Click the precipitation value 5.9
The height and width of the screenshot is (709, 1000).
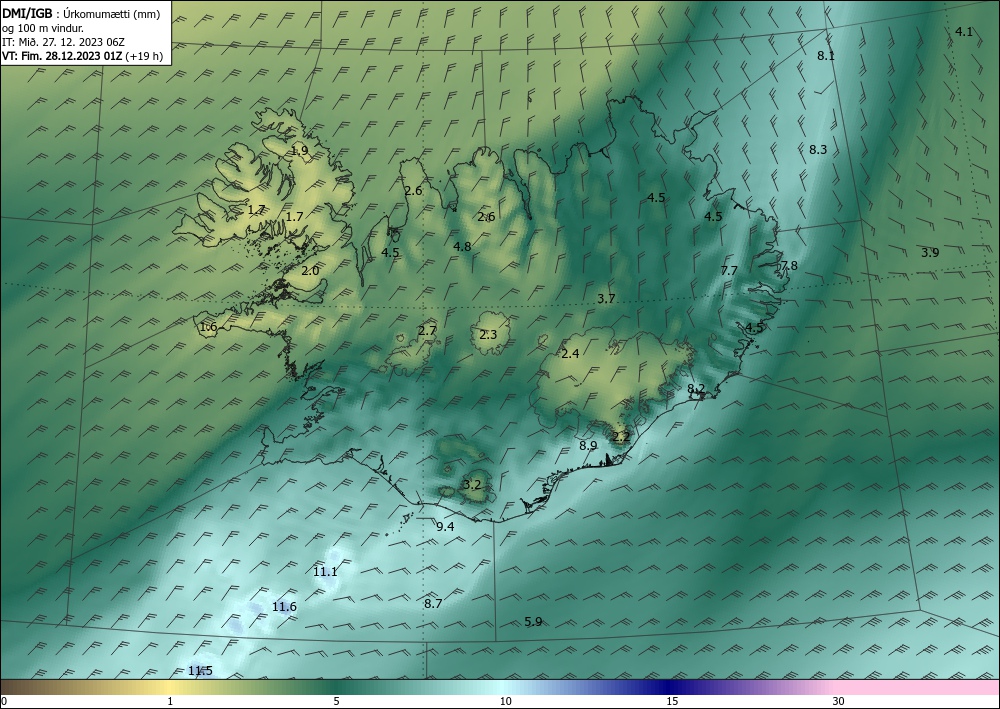(533, 622)
